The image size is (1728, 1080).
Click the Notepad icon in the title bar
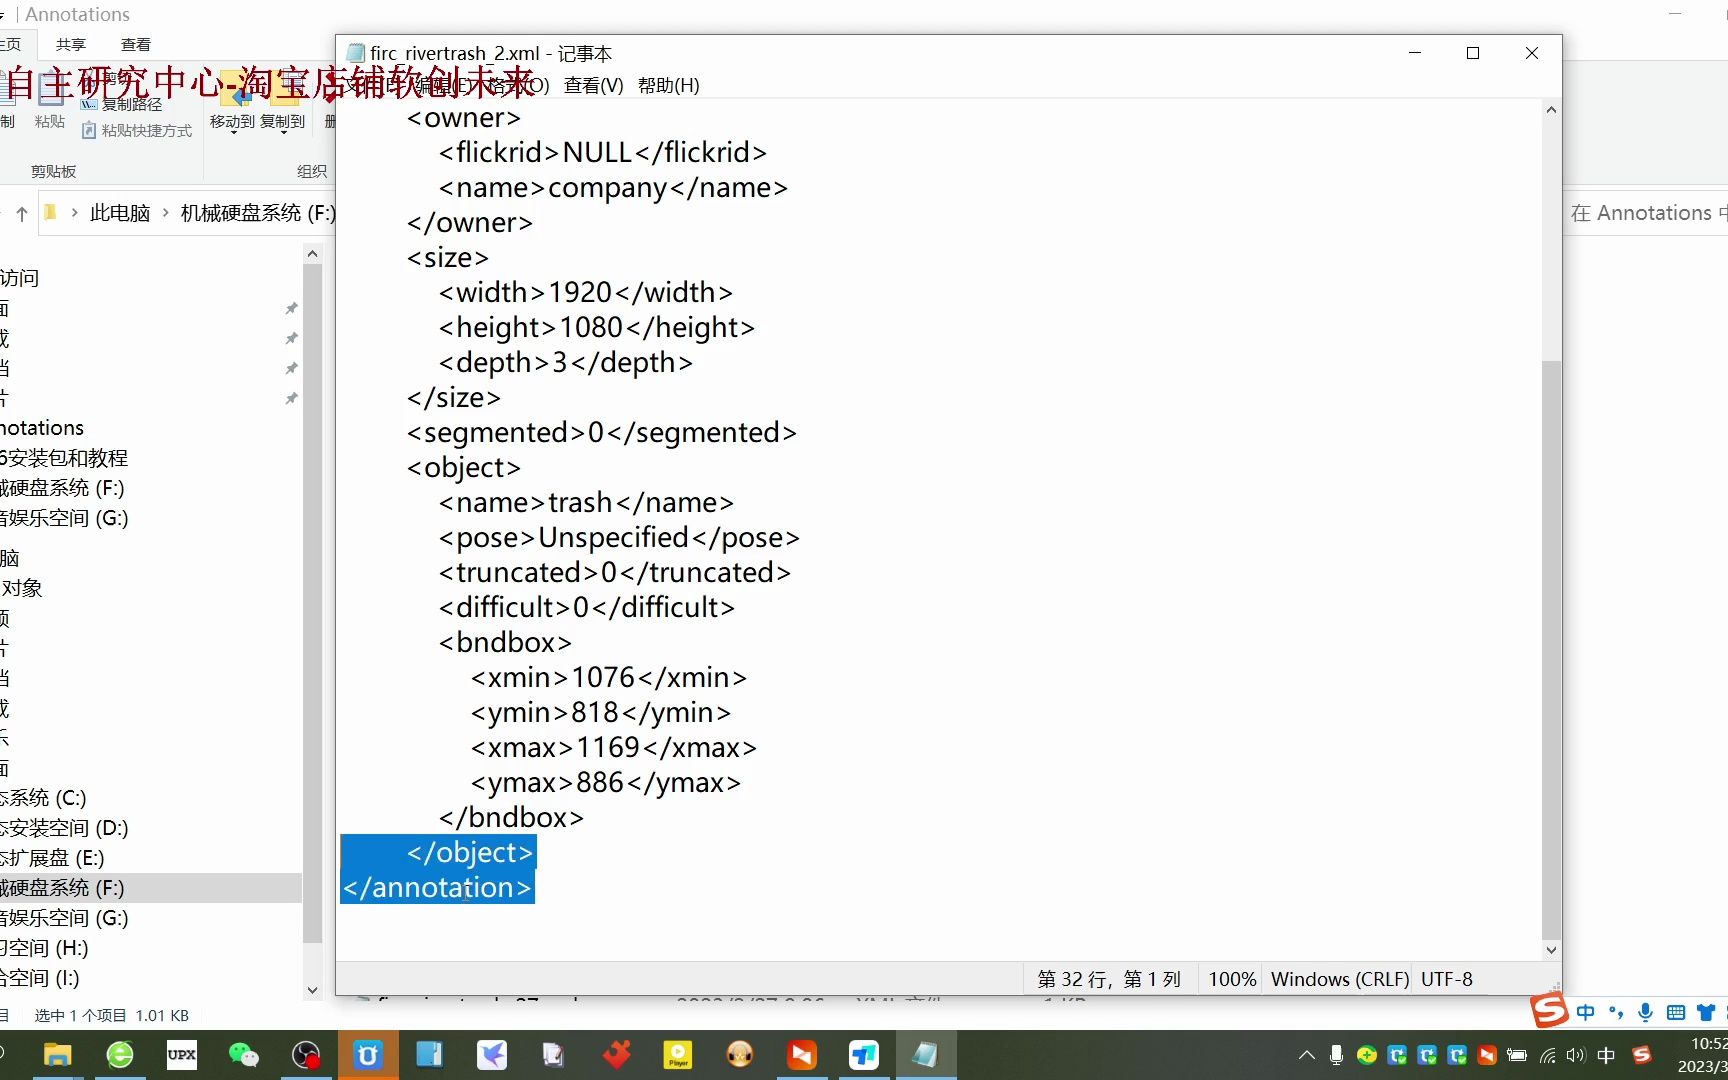click(x=355, y=53)
